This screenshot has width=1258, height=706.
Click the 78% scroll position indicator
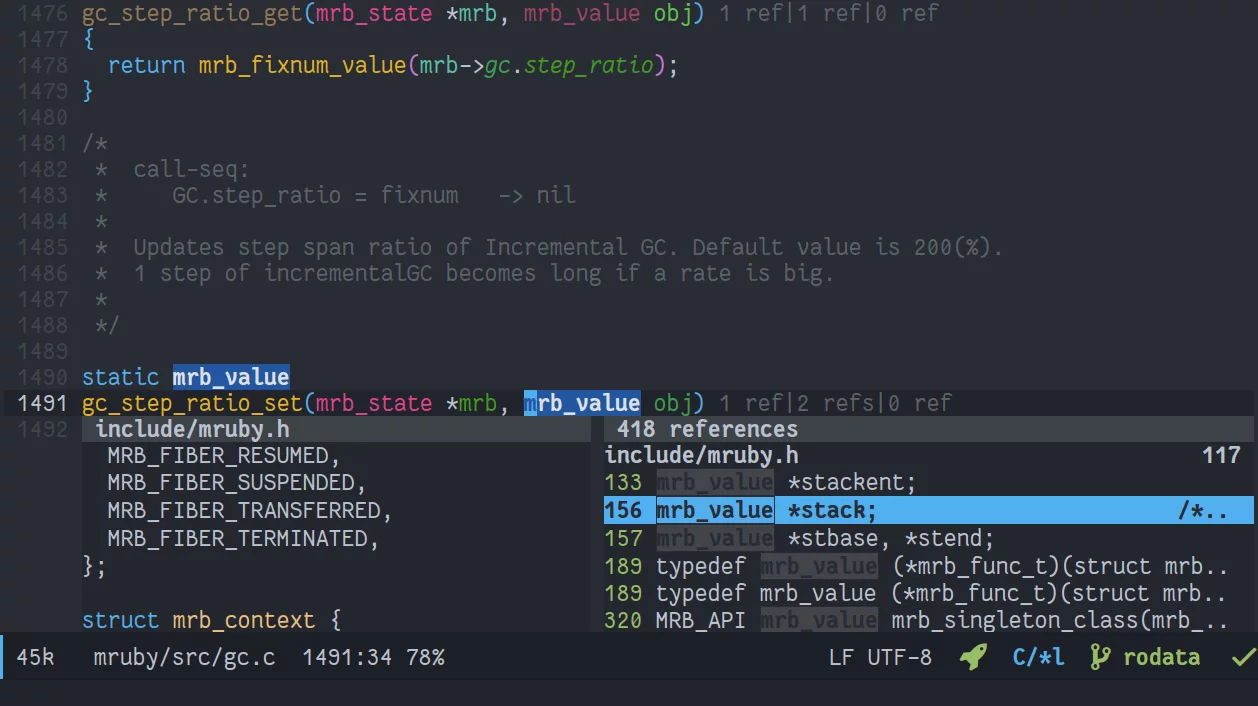click(425, 657)
